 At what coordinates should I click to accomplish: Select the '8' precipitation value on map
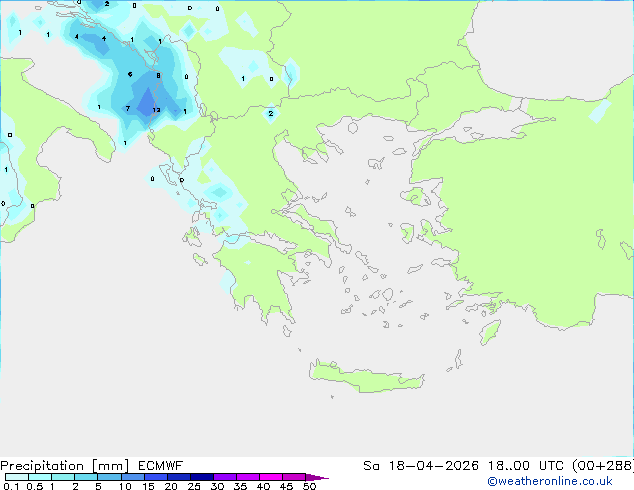158,76
